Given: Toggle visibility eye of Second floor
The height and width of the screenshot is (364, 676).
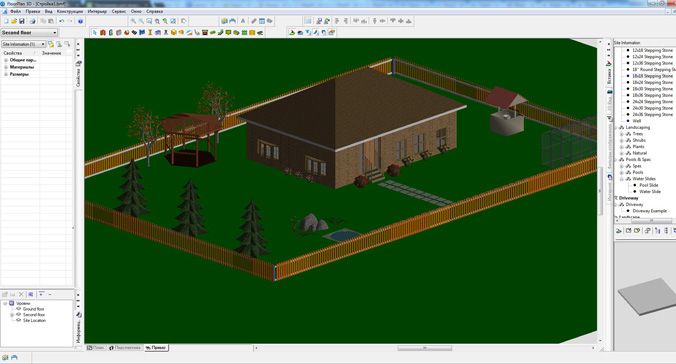Looking at the screenshot, I should click(19, 314).
